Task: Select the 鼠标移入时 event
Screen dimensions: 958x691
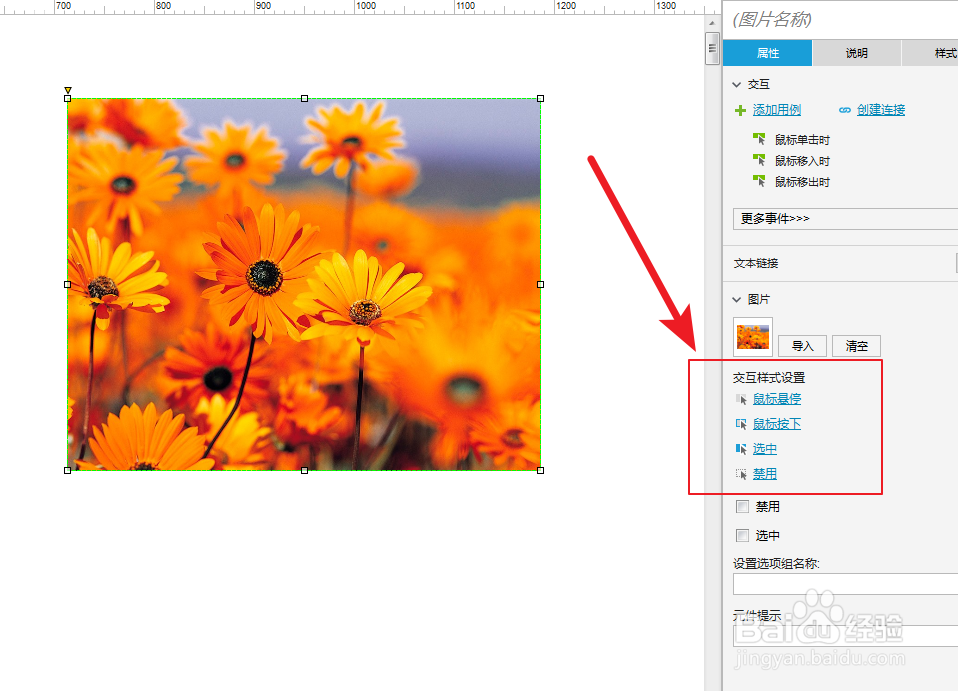Action: tap(802, 161)
